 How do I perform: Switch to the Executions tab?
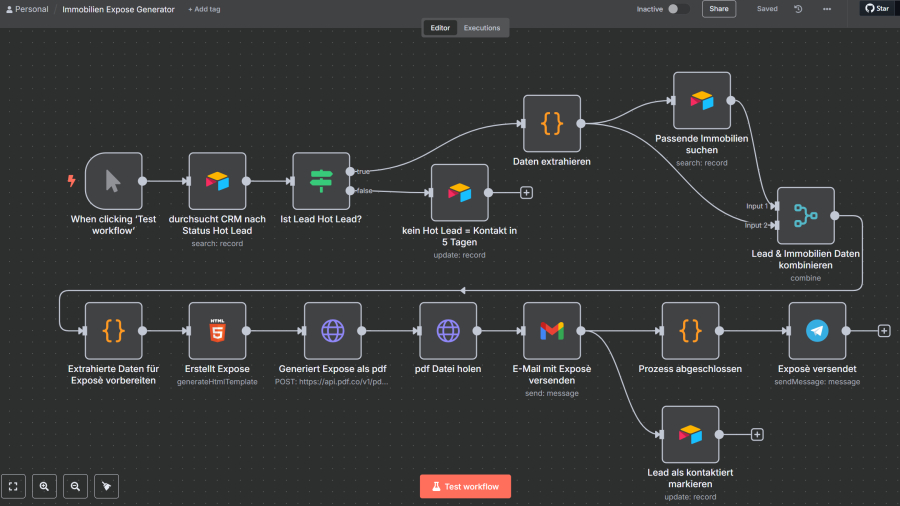click(x=482, y=28)
